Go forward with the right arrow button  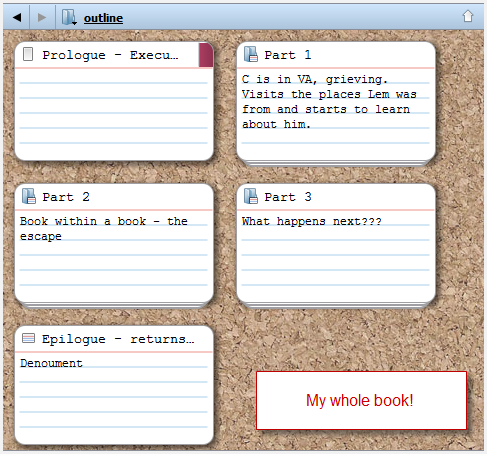click(x=42, y=17)
